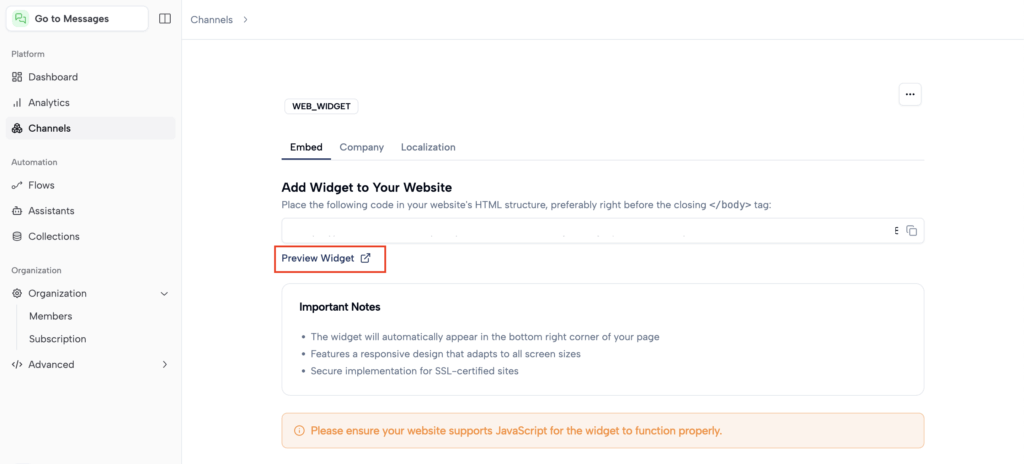
Task: Switch to the Localization tab
Action: pos(428,147)
